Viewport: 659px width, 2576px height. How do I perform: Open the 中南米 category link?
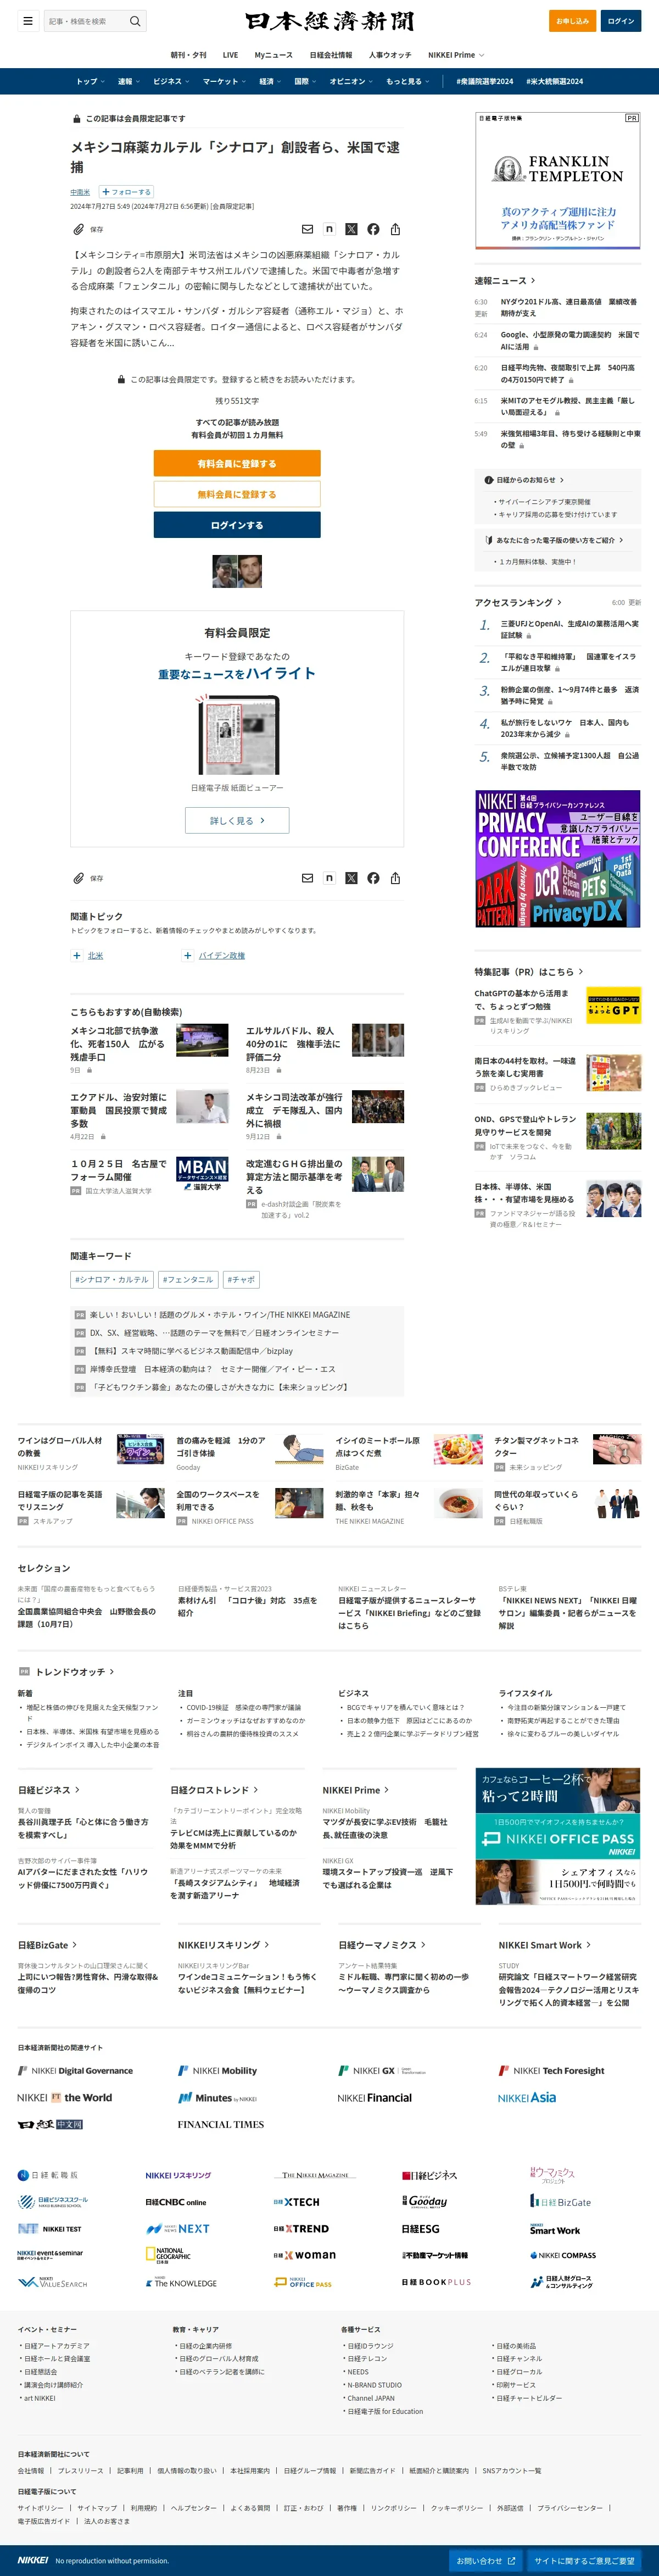(80, 192)
